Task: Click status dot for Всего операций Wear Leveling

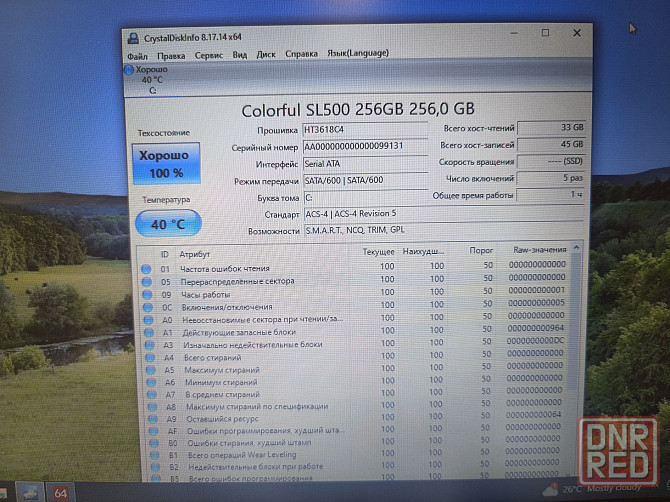Action: click(155, 455)
